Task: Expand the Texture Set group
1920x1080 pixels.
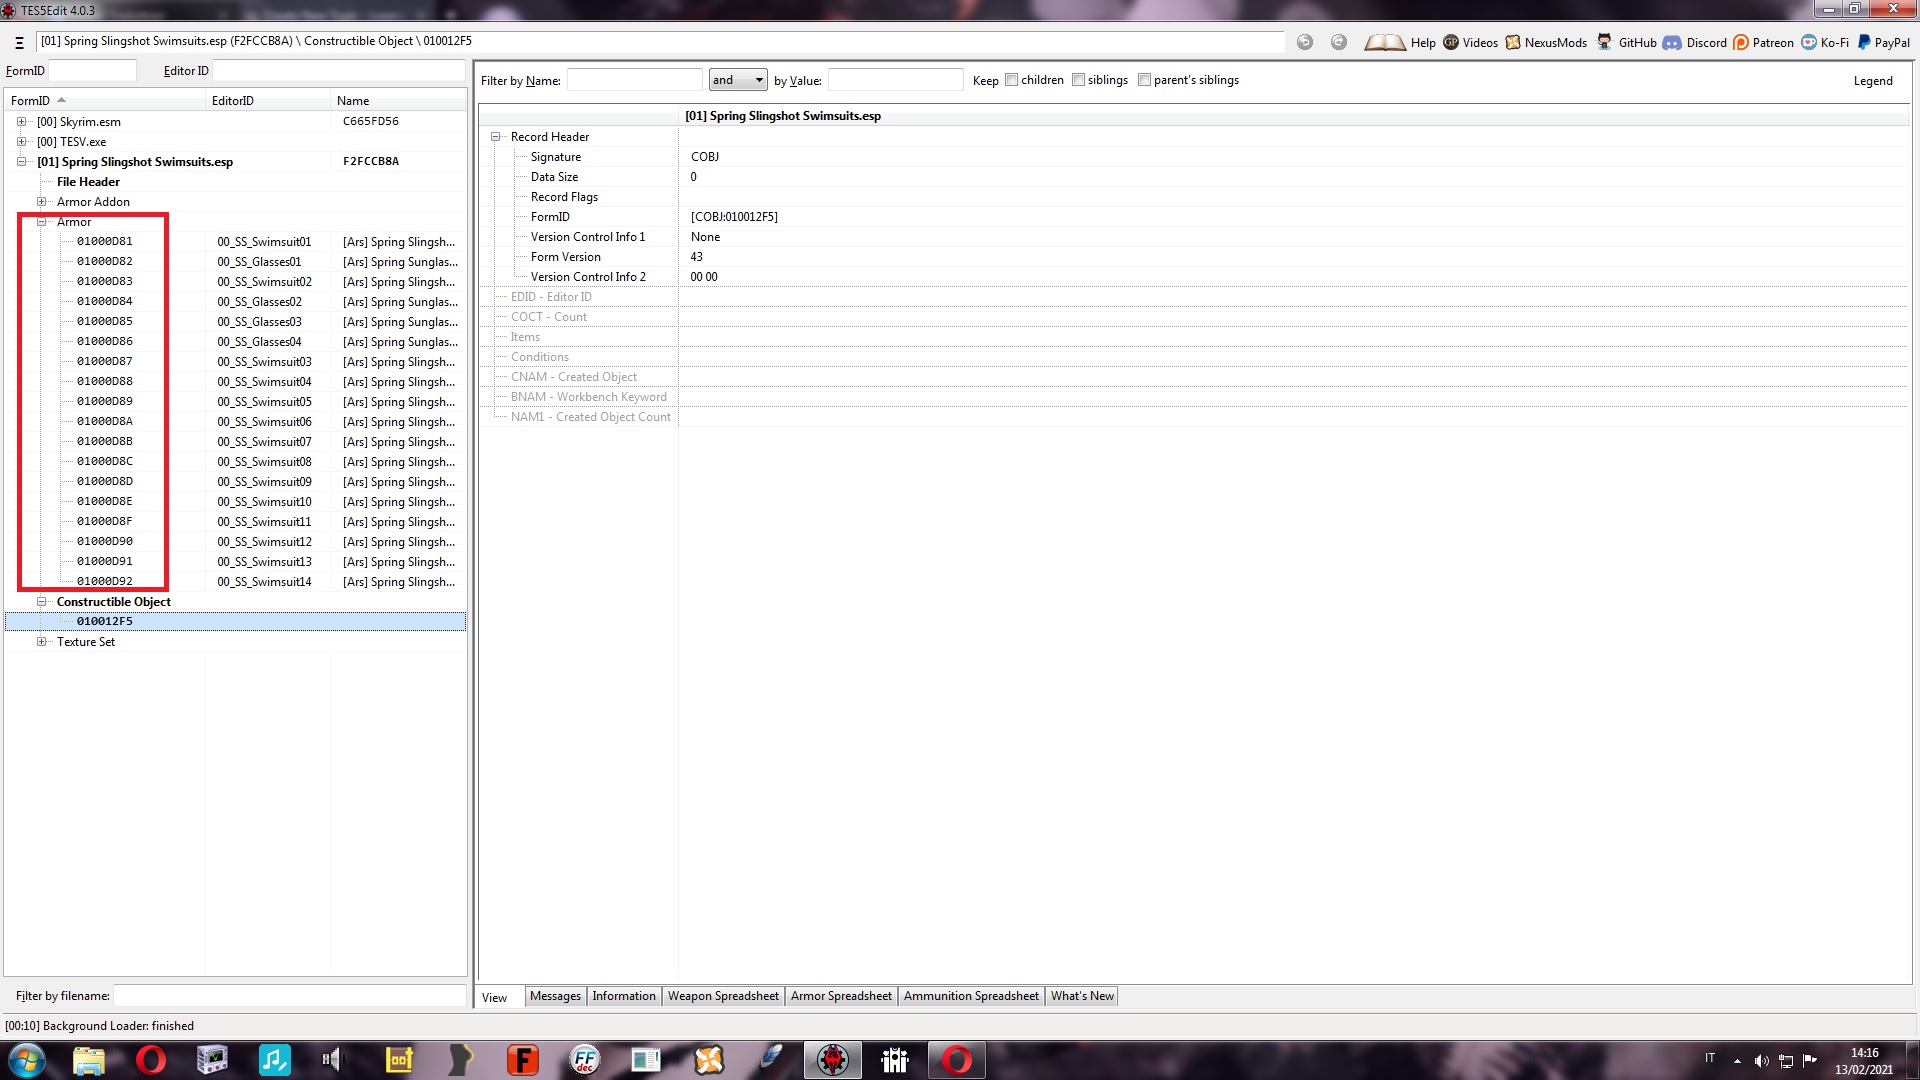Action: [41, 642]
